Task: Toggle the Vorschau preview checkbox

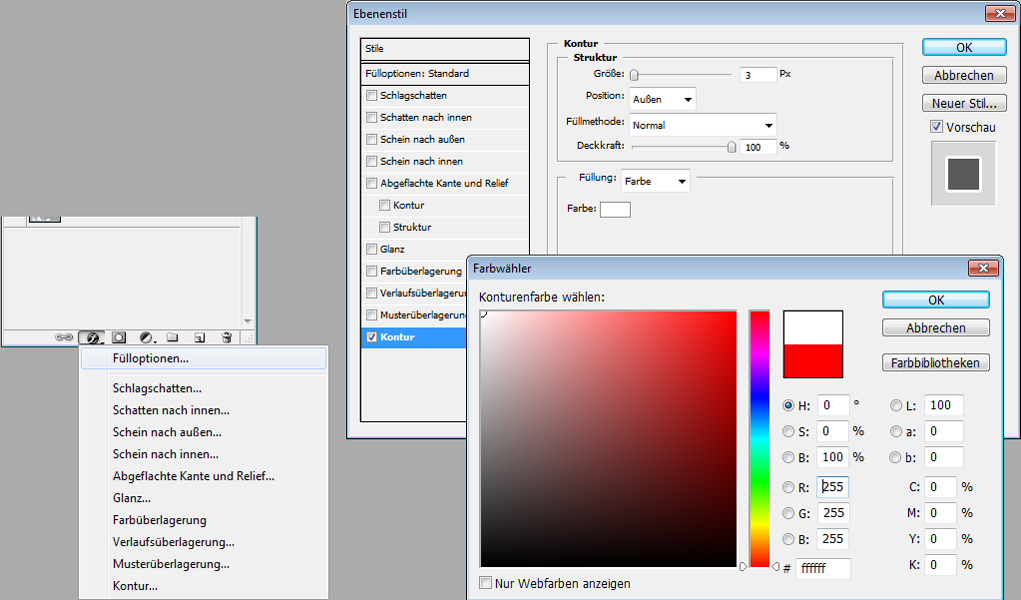Action: click(x=936, y=127)
